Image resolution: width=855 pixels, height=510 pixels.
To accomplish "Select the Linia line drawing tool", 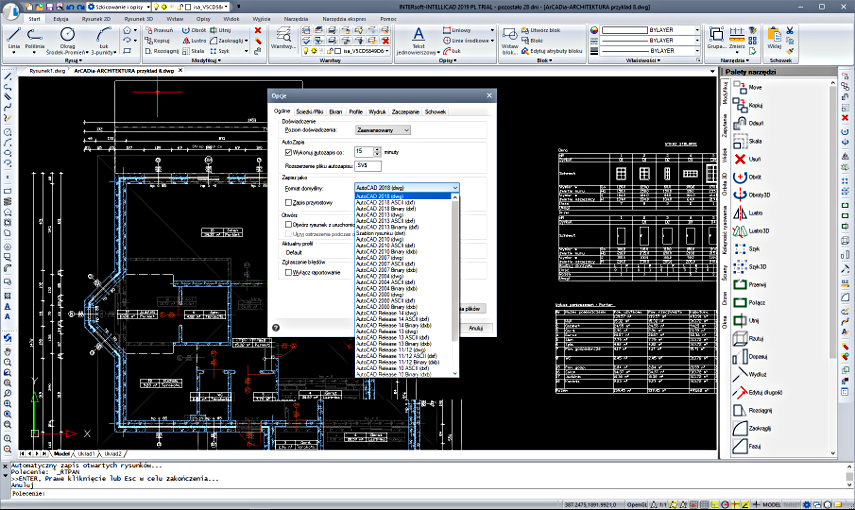I will coord(14,38).
